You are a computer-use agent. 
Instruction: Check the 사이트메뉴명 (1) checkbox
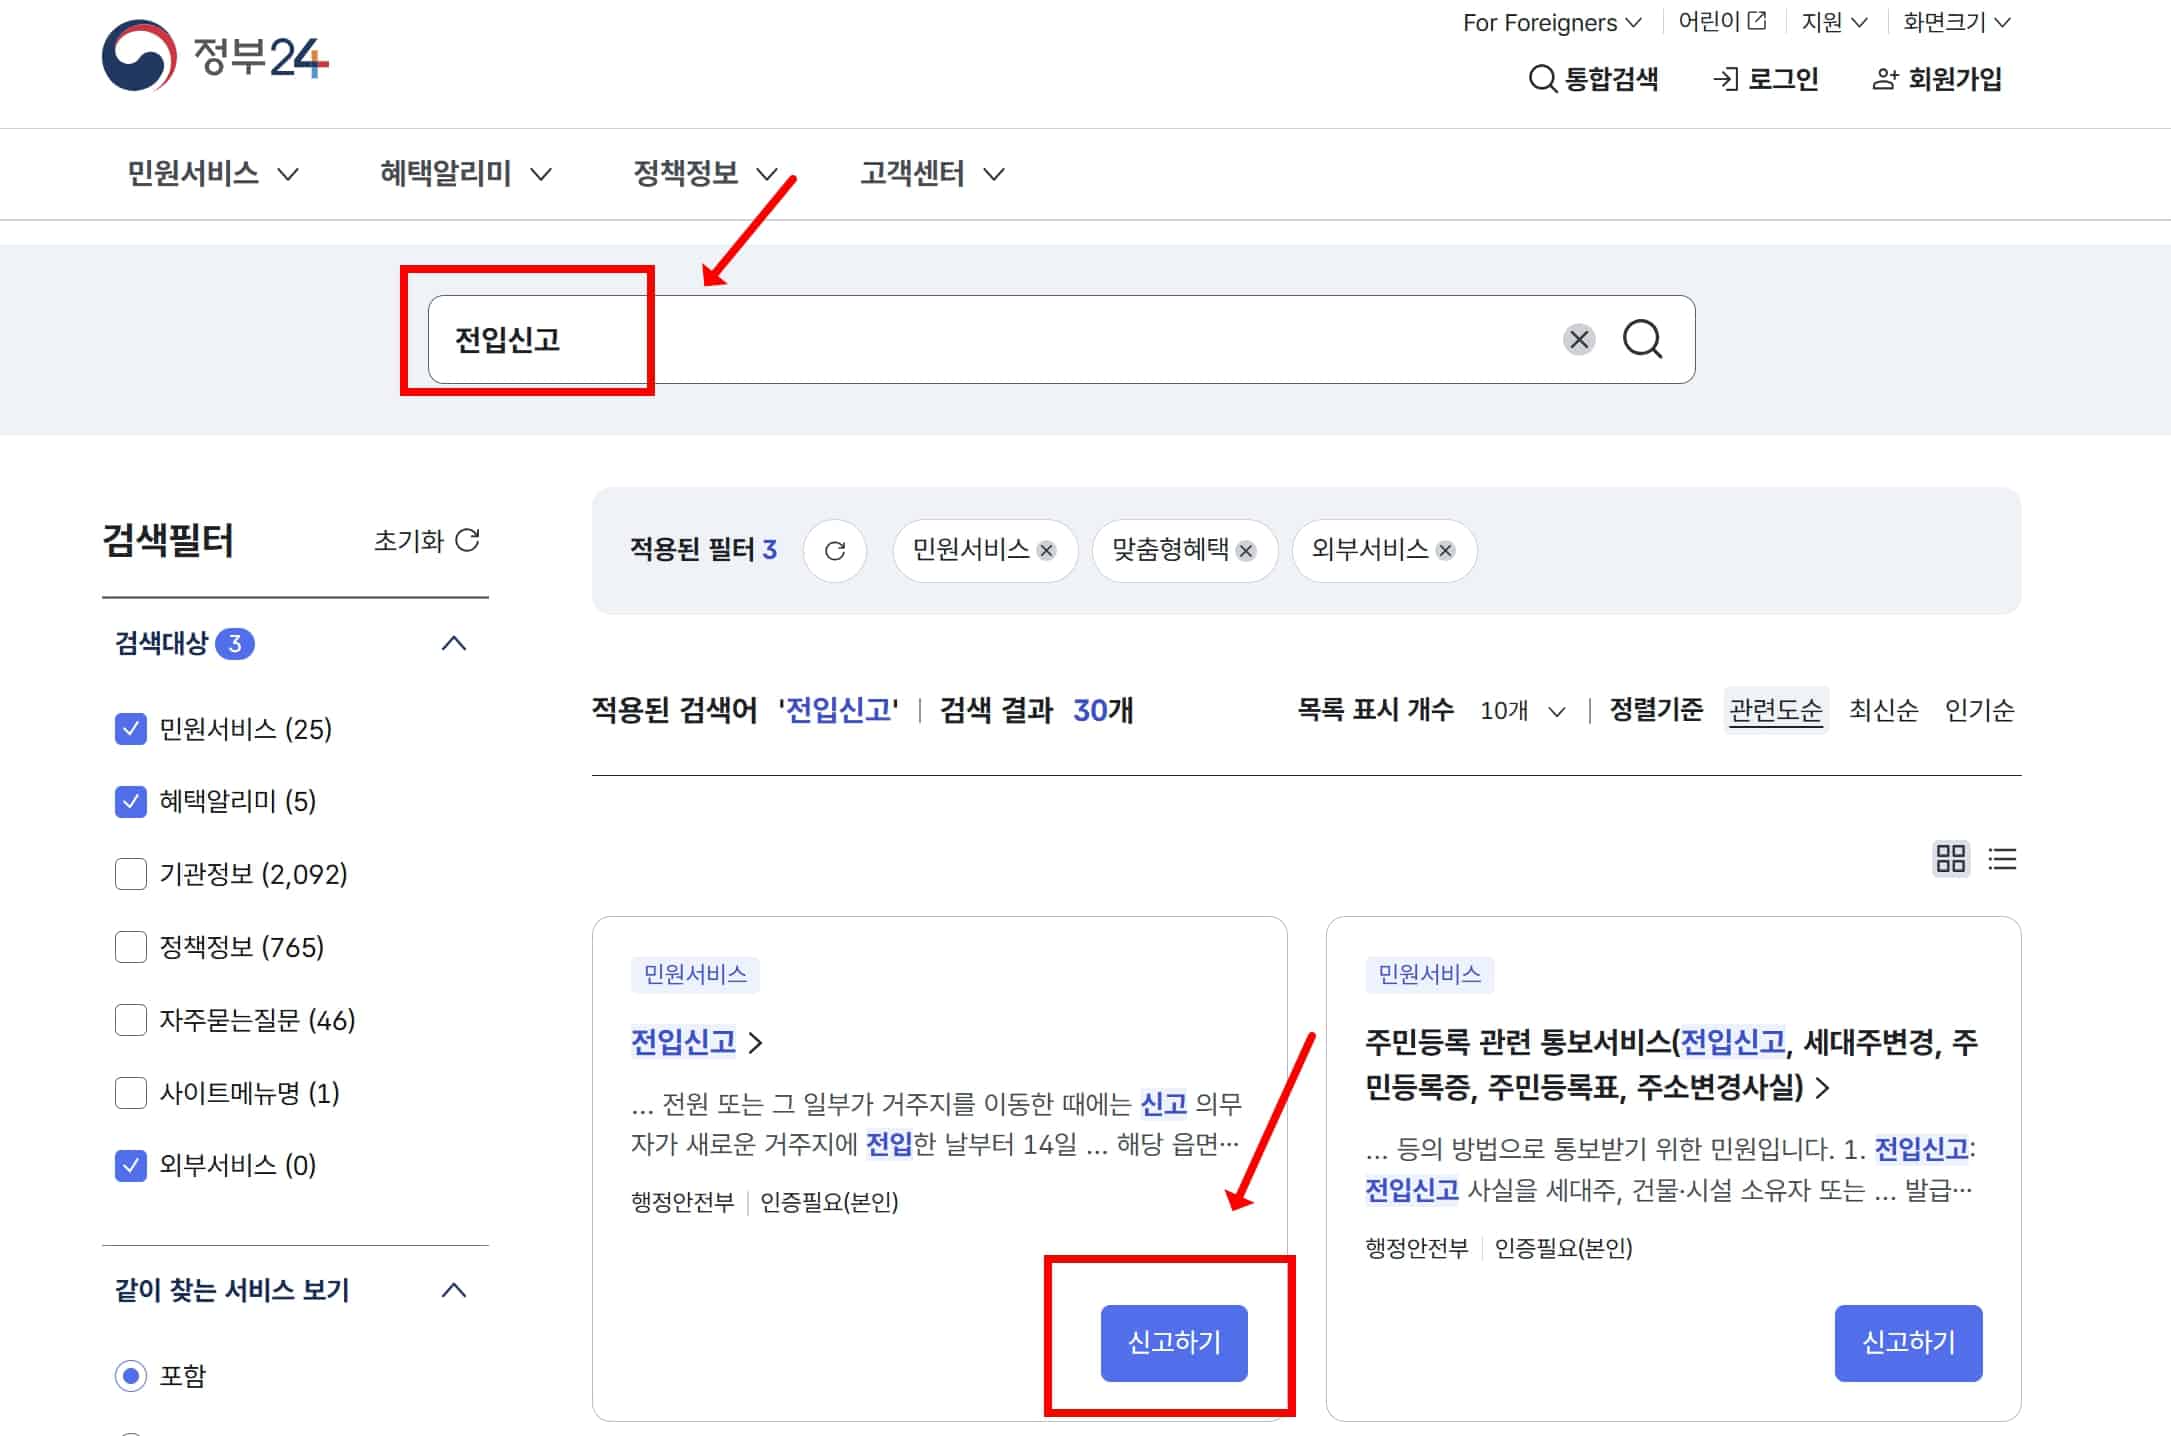click(131, 1093)
